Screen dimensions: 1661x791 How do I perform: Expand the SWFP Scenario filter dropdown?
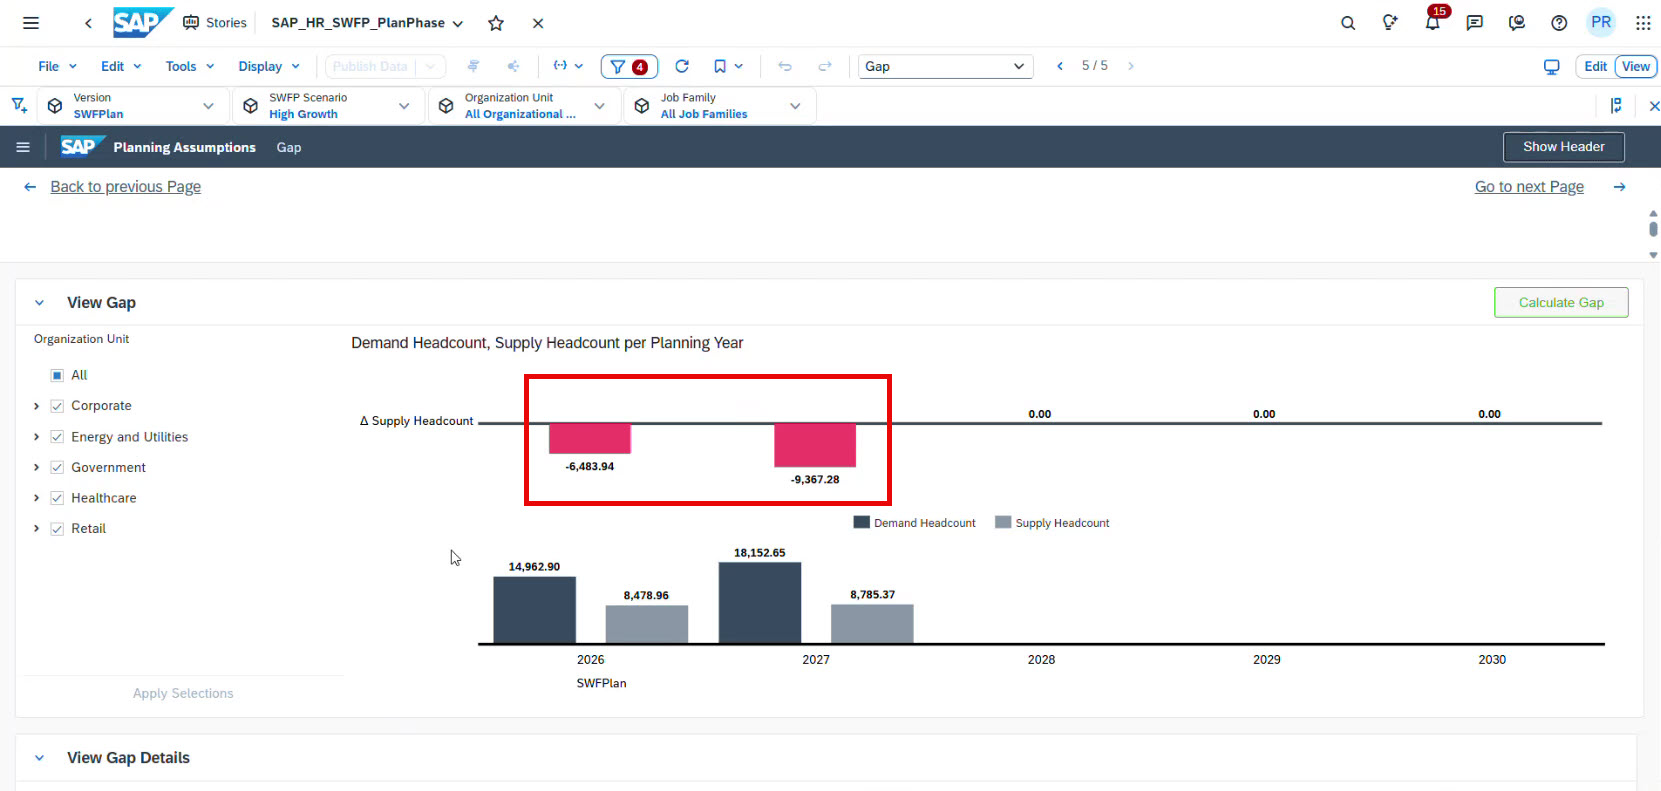click(404, 106)
